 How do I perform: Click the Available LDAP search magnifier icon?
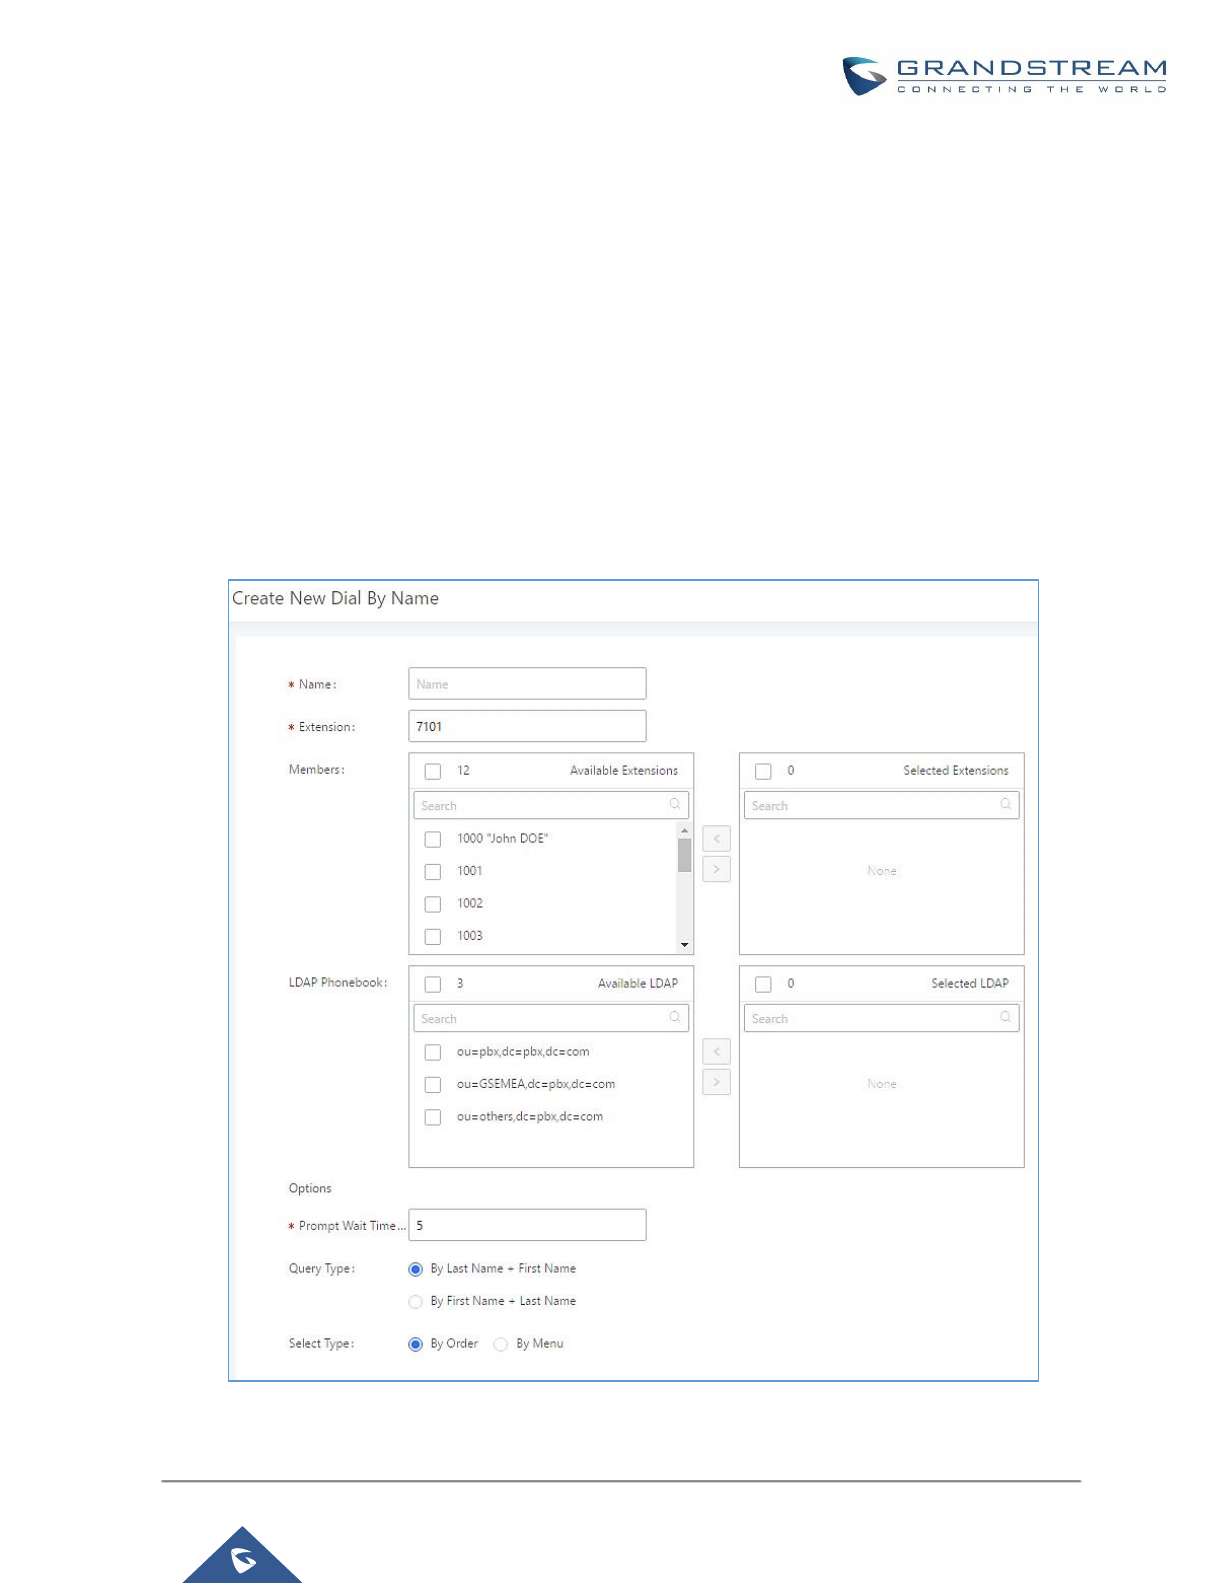(675, 1017)
